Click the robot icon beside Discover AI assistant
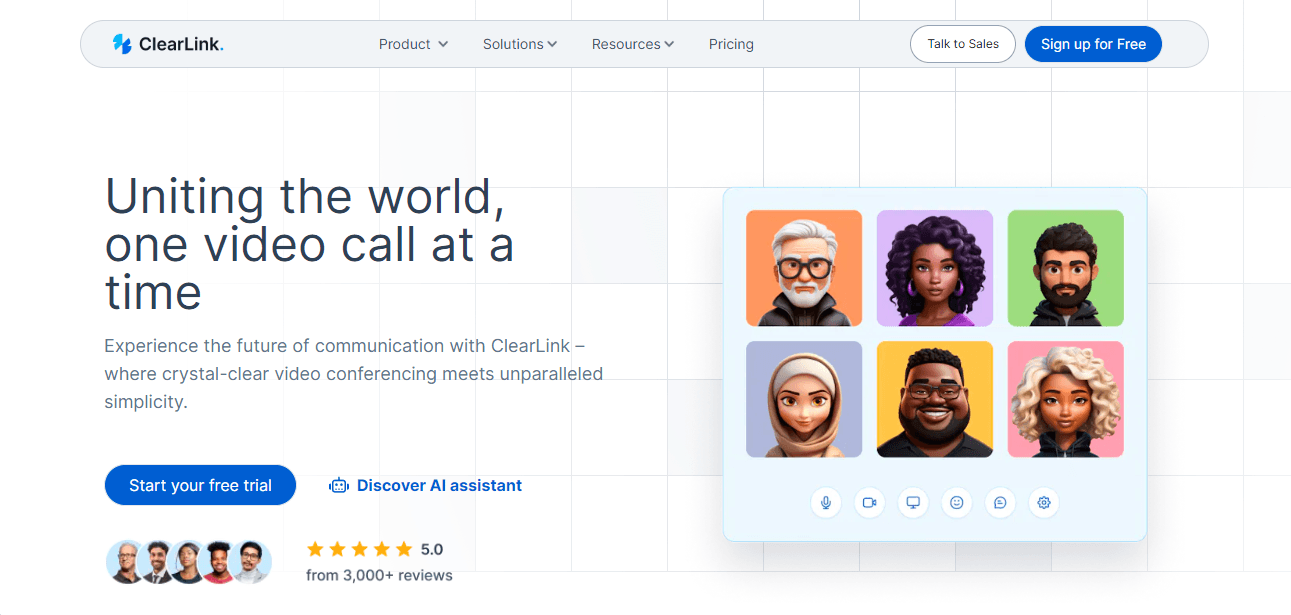The image size is (1291, 615). tap(339, 486)
